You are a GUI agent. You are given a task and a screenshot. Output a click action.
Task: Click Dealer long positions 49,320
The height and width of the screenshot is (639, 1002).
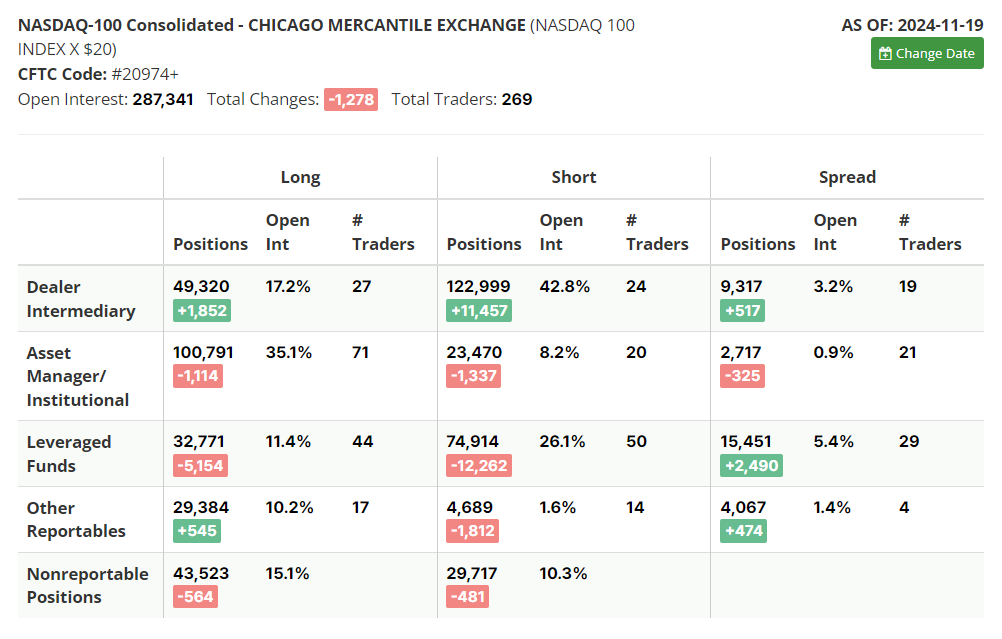201,287
